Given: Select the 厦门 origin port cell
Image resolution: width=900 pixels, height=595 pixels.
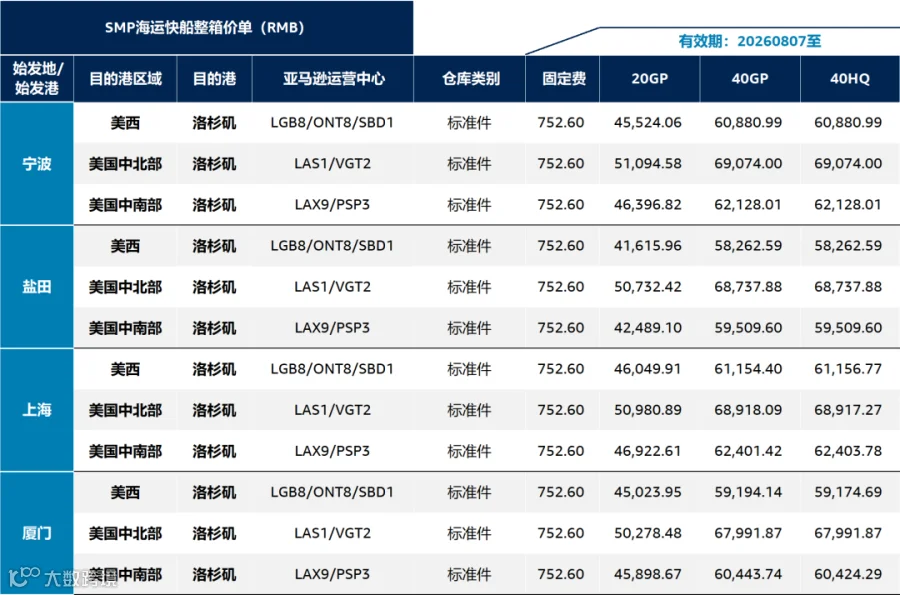Looking at the screenshot, I should 37,533.
